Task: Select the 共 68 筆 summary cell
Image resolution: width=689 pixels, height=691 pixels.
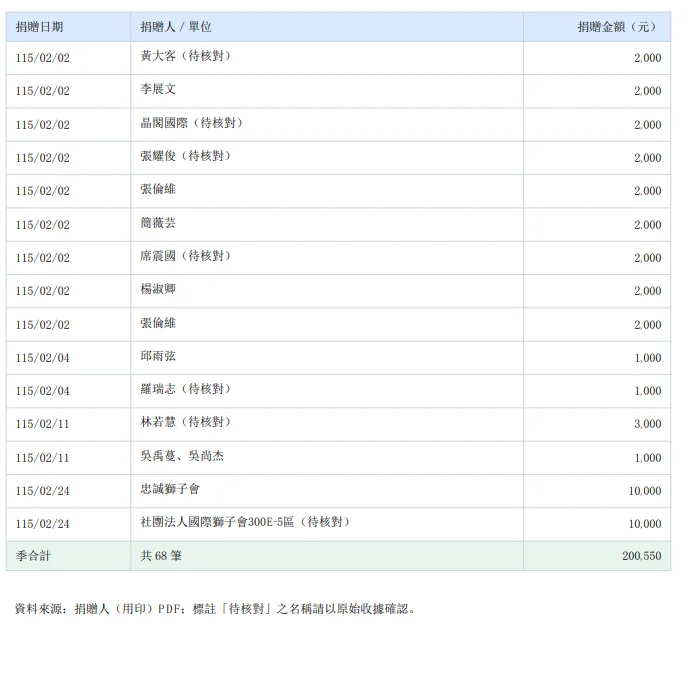Action: tap(327, 556)
